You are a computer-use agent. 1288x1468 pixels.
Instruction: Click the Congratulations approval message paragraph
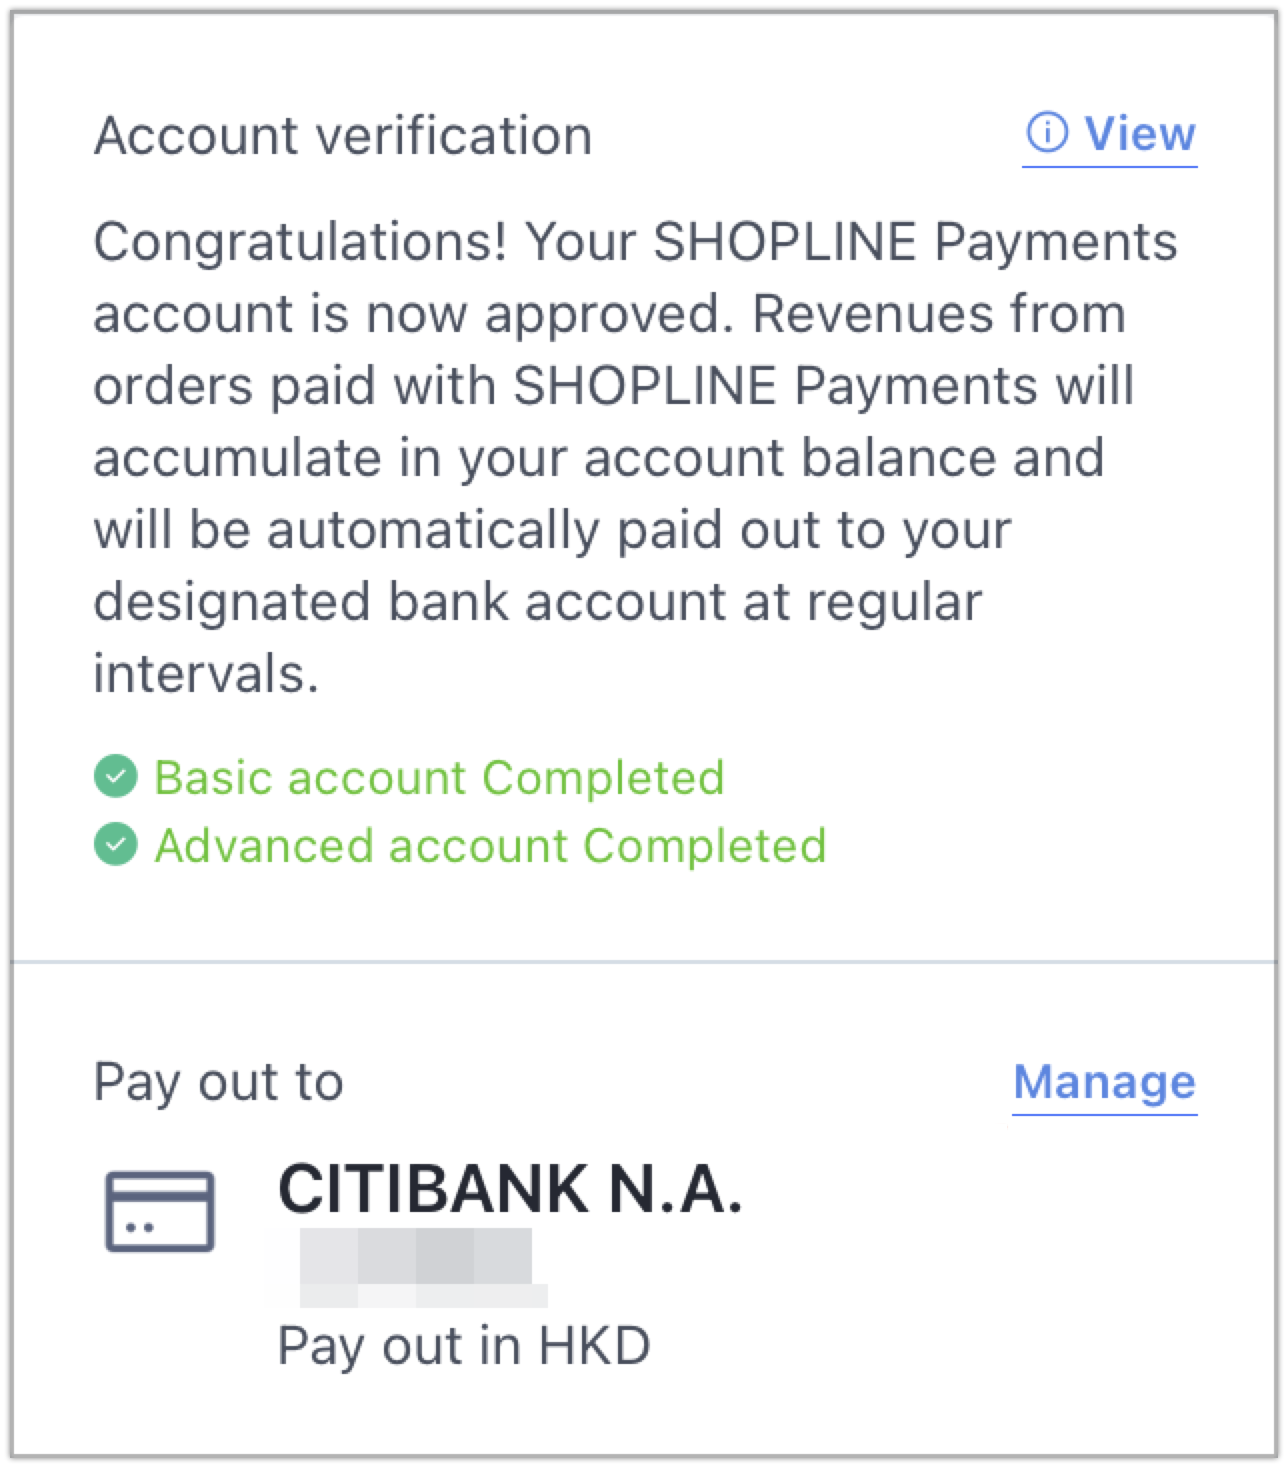(636, 457)
